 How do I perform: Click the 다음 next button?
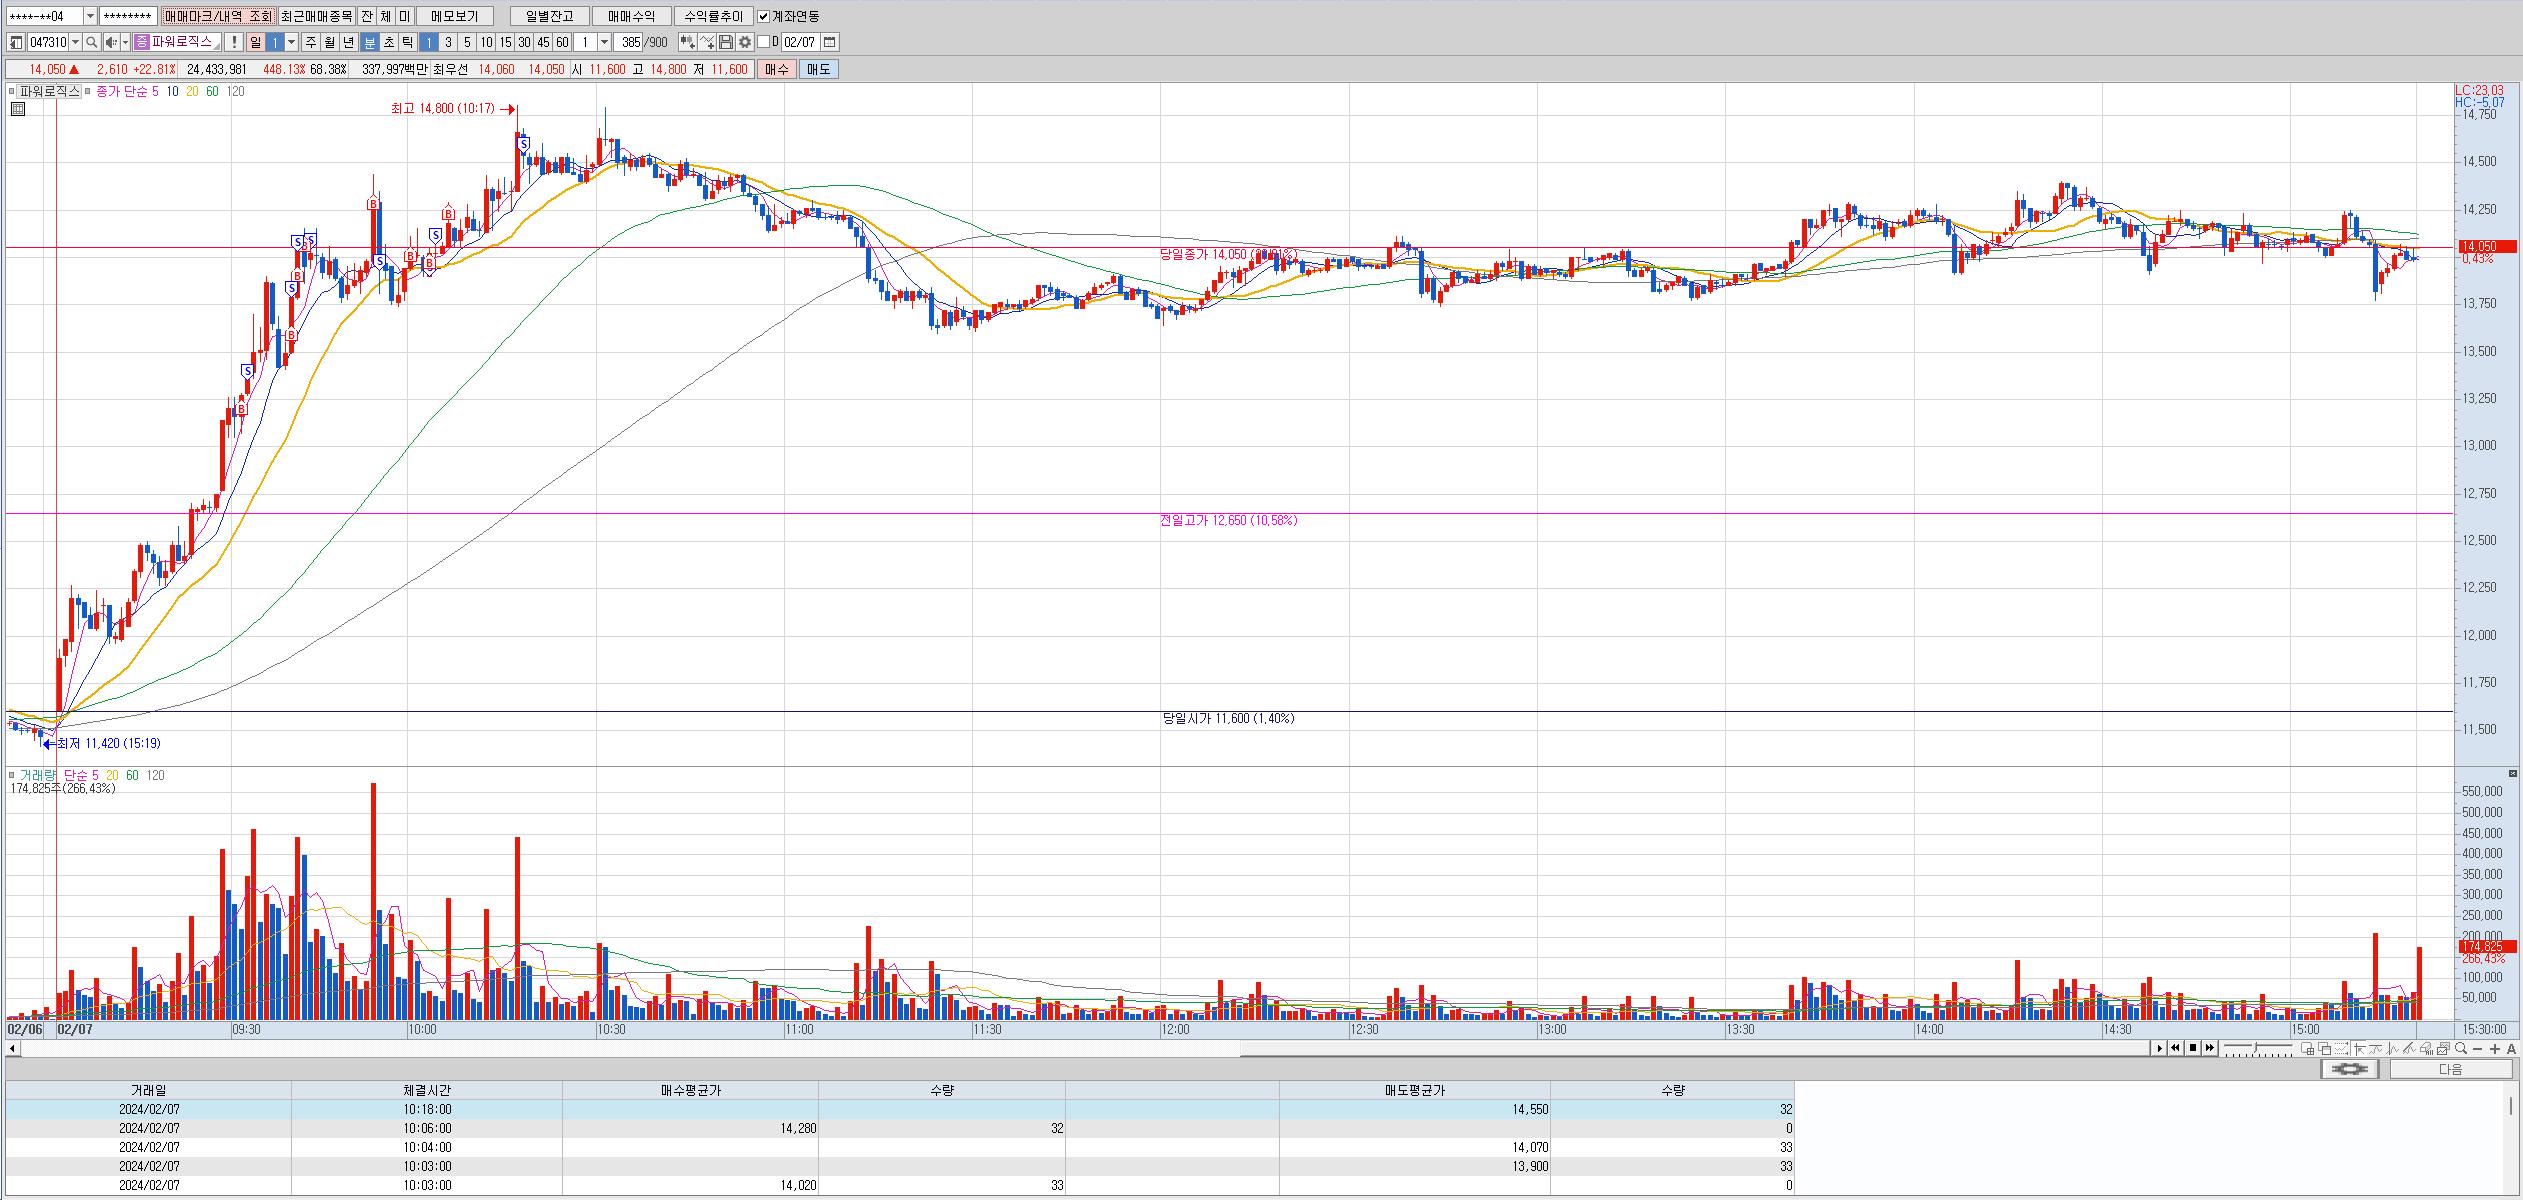coord(2450,1069)
